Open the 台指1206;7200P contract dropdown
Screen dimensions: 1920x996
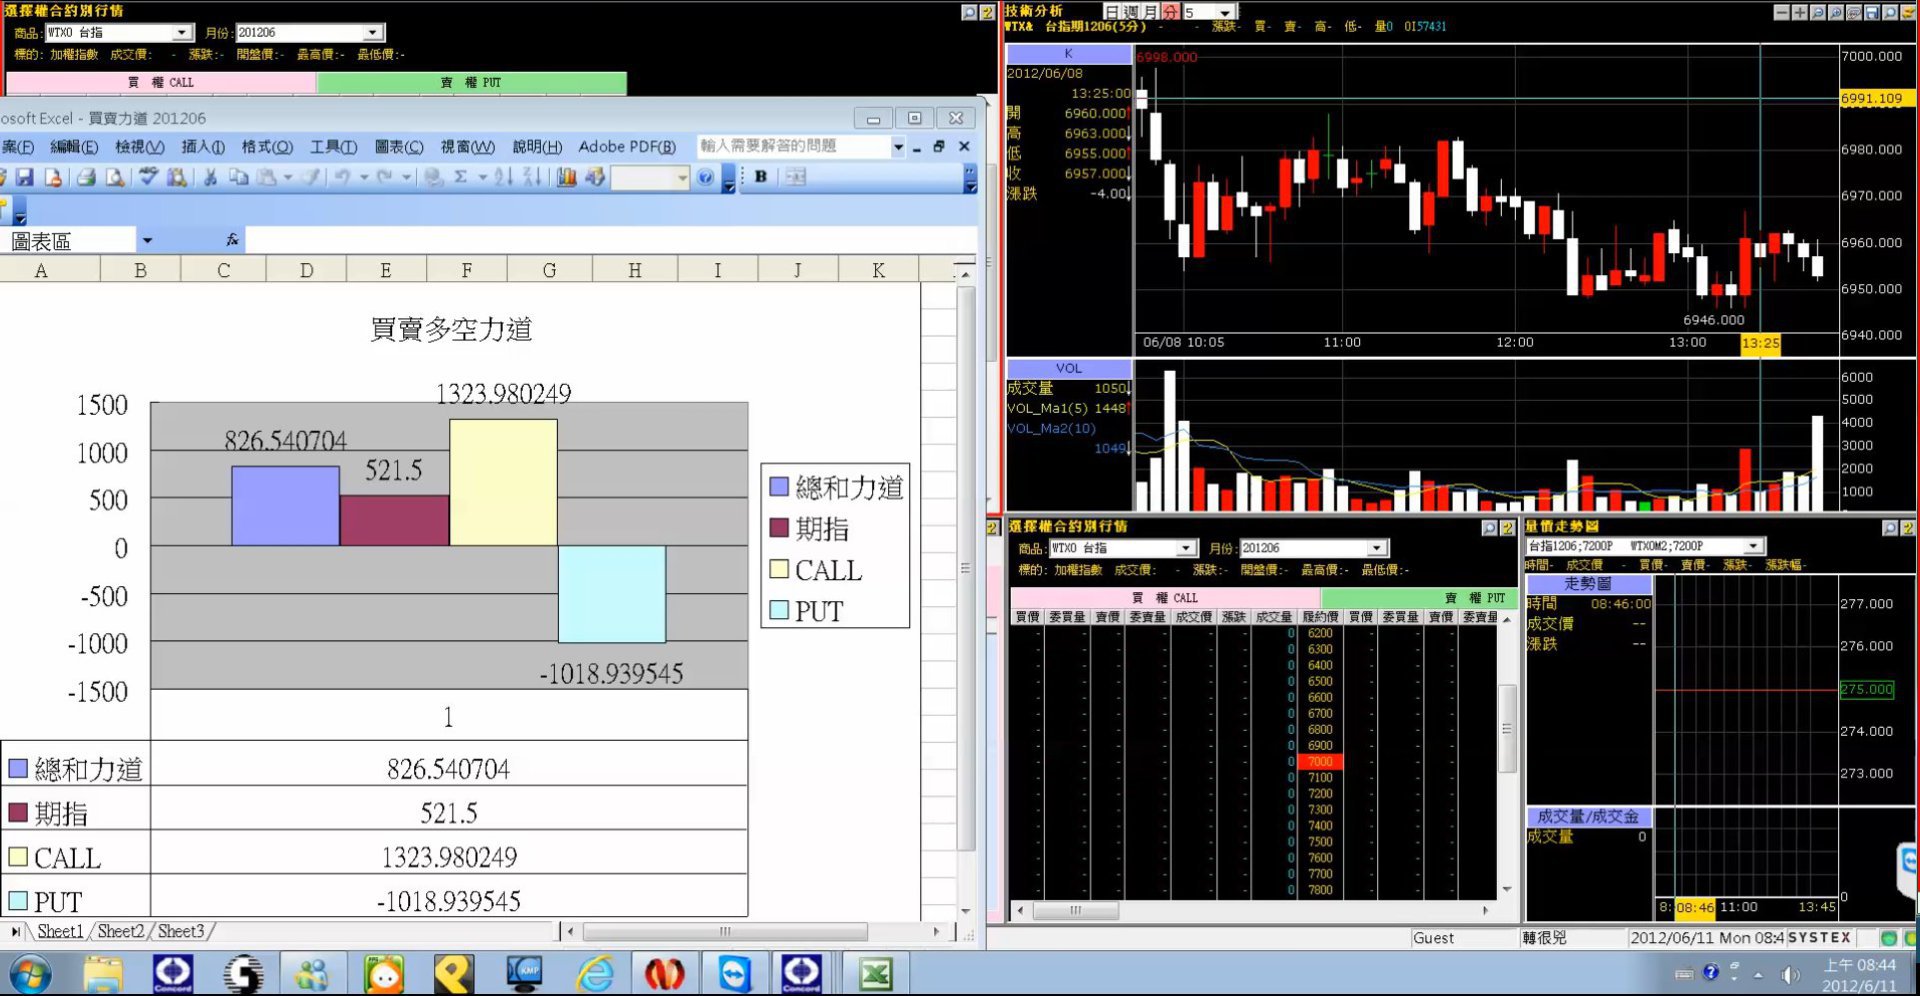[x=1753, y=546]
